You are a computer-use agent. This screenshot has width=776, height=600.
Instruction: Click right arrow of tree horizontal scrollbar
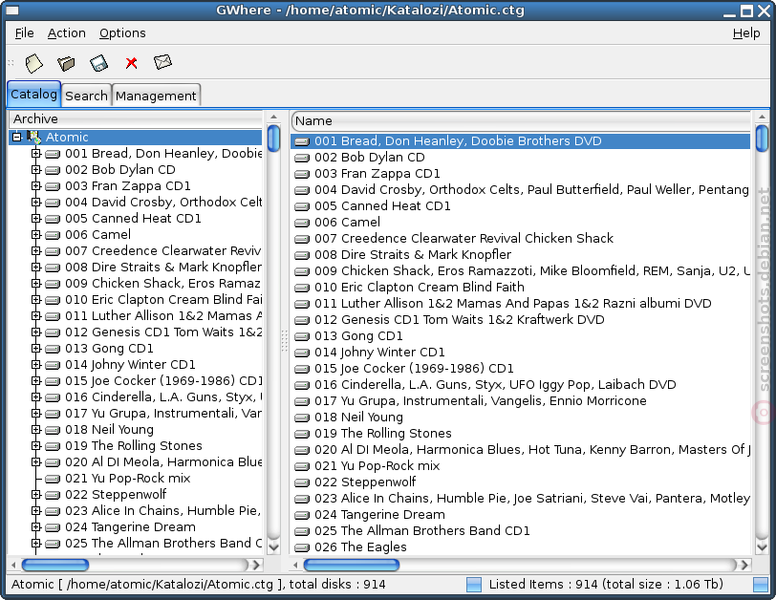point(256,565)
